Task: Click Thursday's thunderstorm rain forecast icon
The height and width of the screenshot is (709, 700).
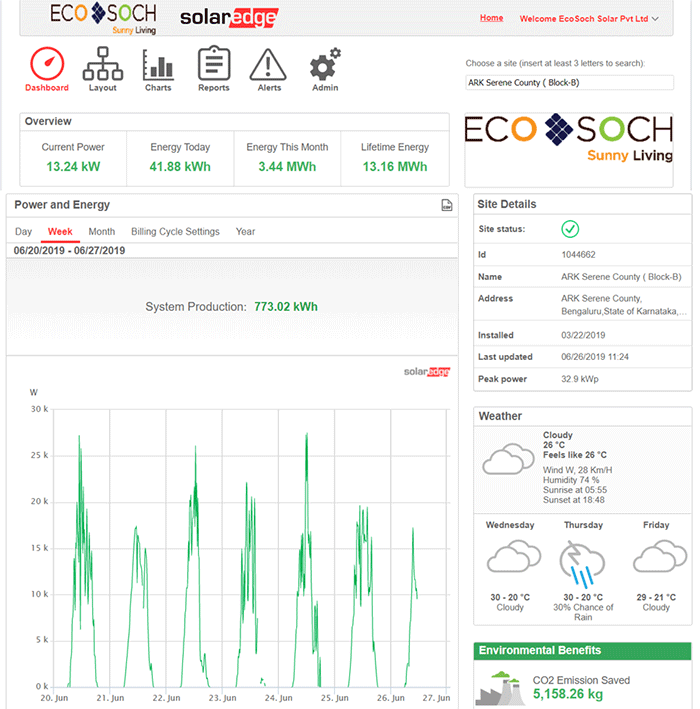Action: pyautogui.click(x=582, y=563)
